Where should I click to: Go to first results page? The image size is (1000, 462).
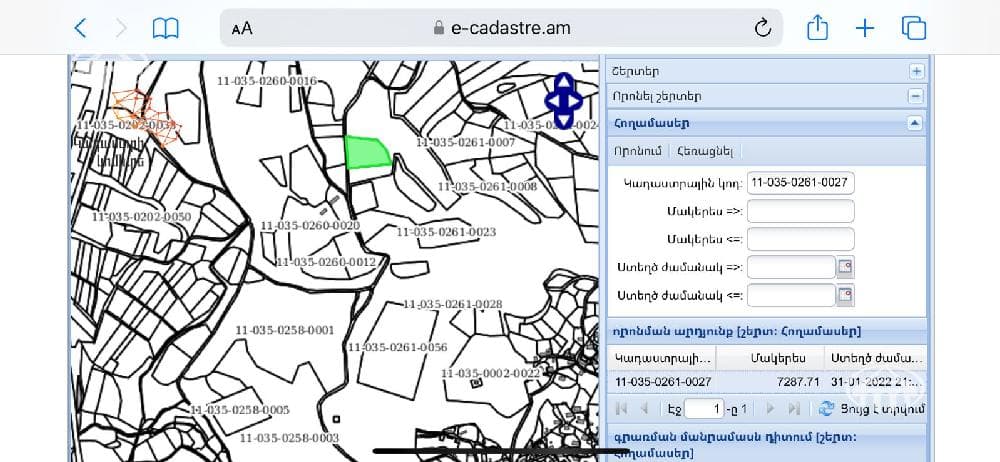click(621, 408)
